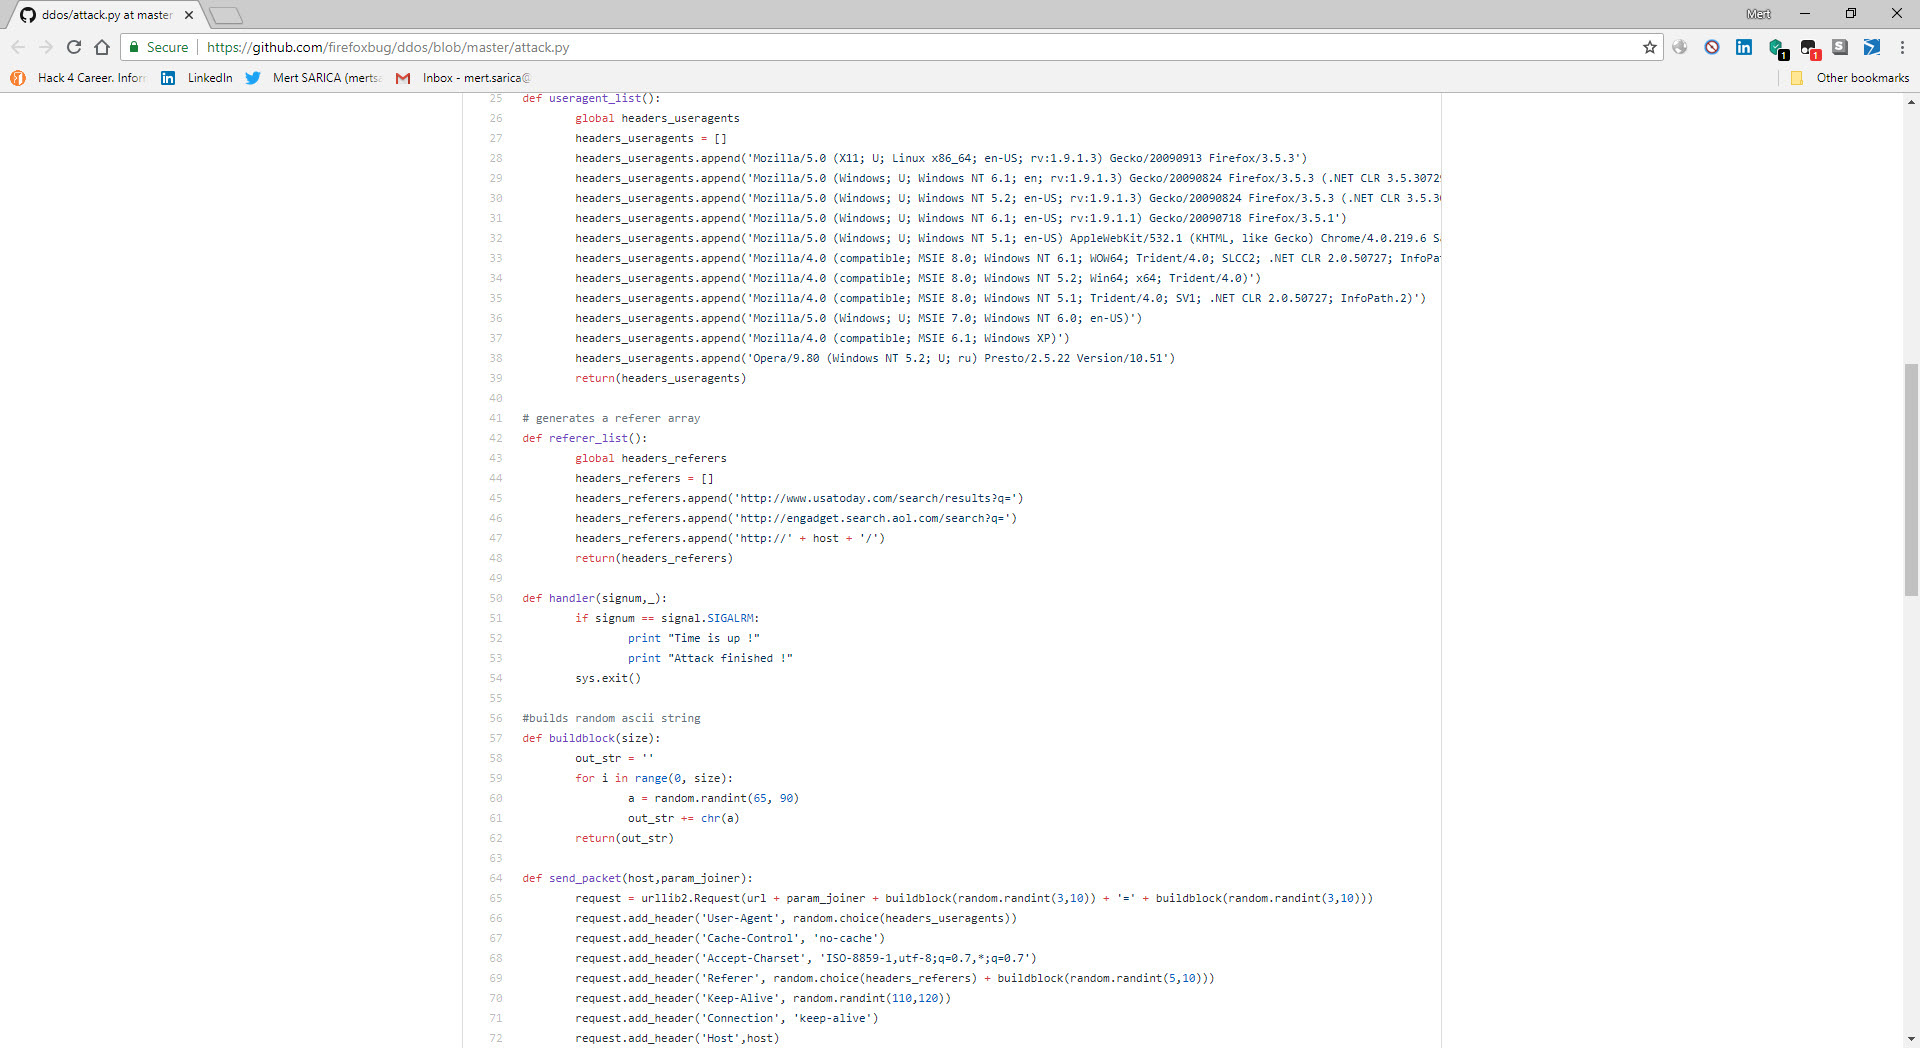Open the red blocked-circle extension
The height and width of the screenshot is (1048, 1920).
[x=1712, y=47]
